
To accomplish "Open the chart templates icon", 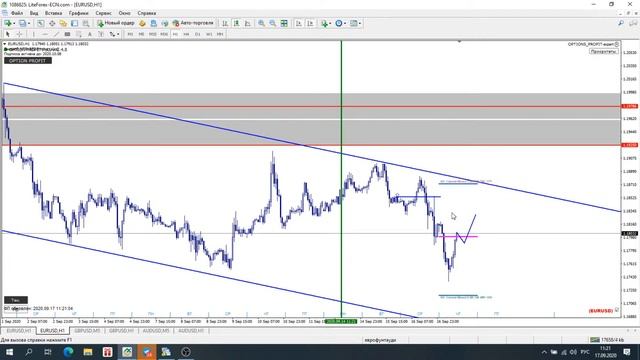I will point(353,23).
